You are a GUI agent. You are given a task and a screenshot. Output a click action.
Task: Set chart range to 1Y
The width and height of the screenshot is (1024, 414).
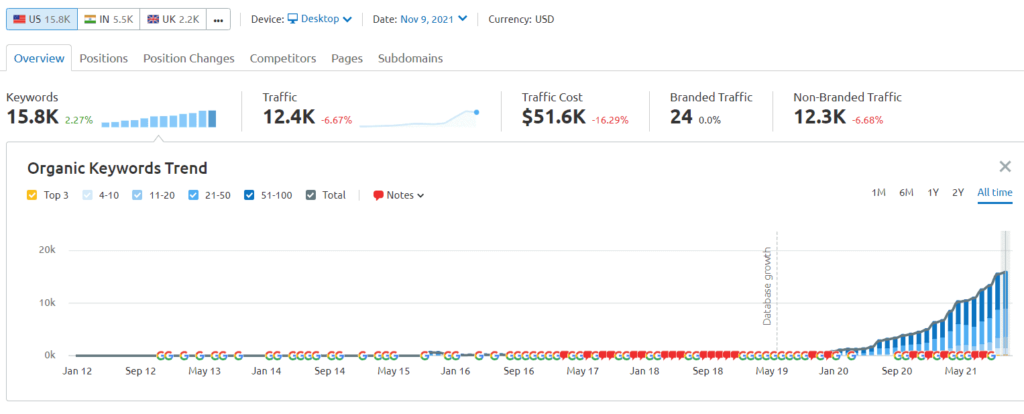[933, 192]
